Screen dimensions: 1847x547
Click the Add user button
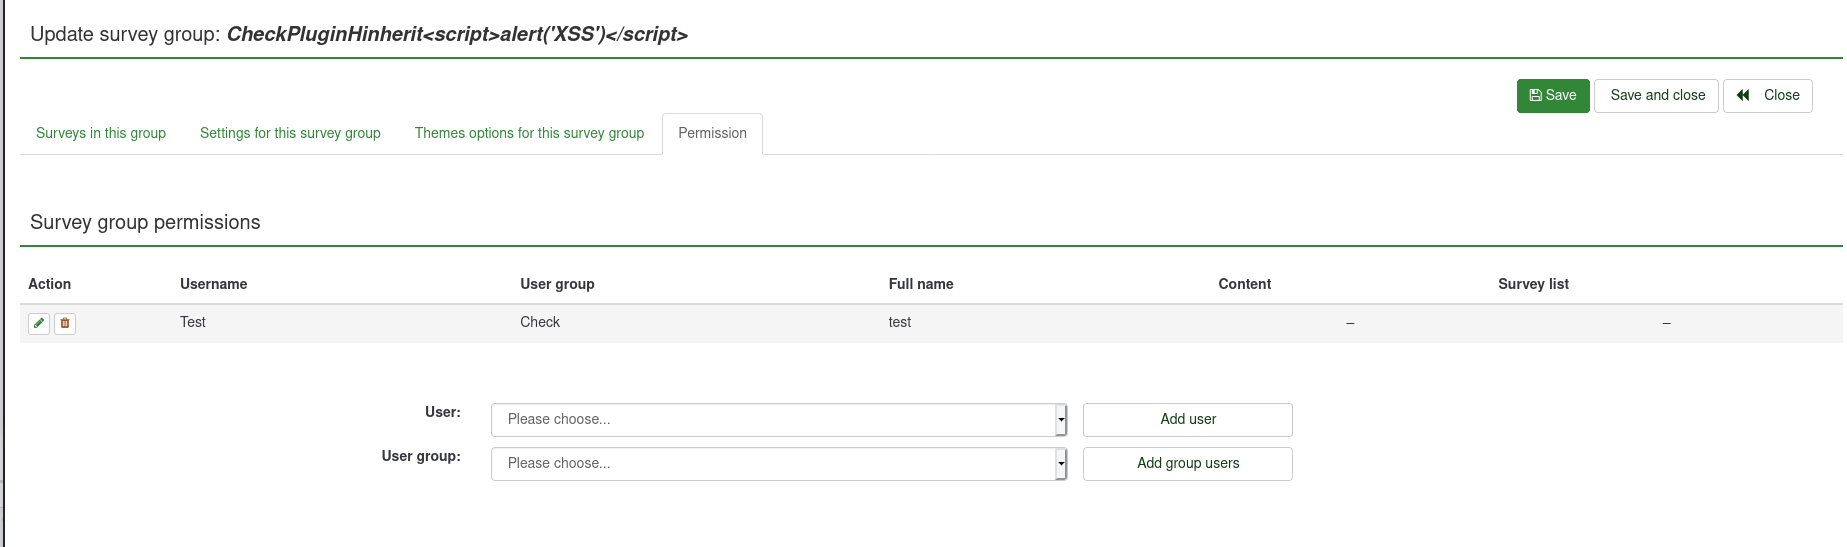1187,420
